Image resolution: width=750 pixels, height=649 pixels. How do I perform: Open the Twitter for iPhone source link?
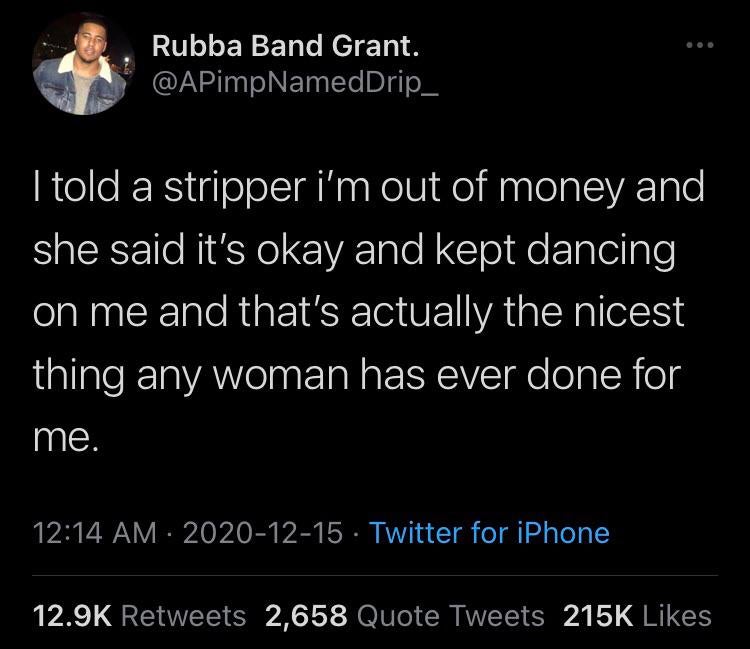tap(489, 531)
